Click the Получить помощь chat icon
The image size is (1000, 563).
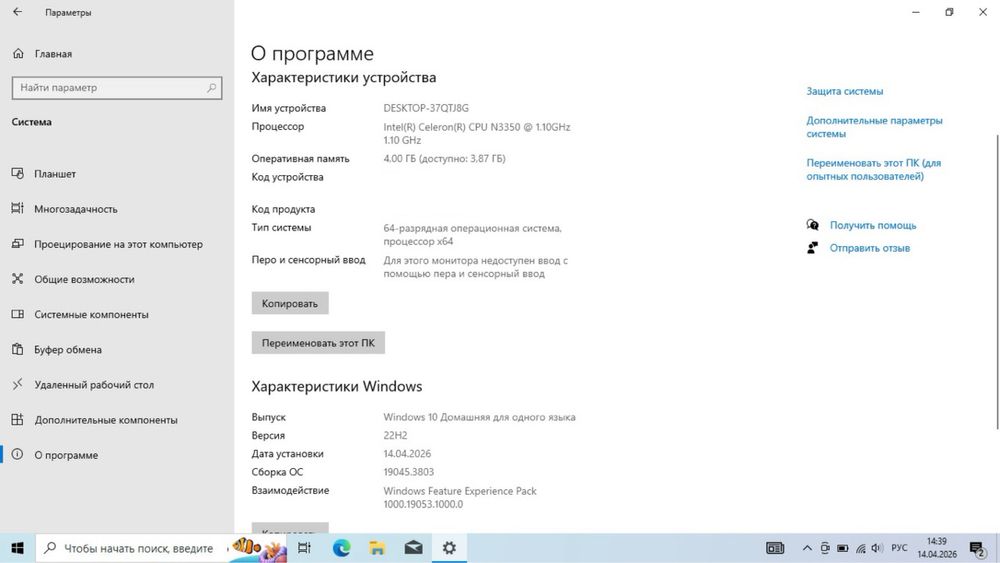coord(812,225)
